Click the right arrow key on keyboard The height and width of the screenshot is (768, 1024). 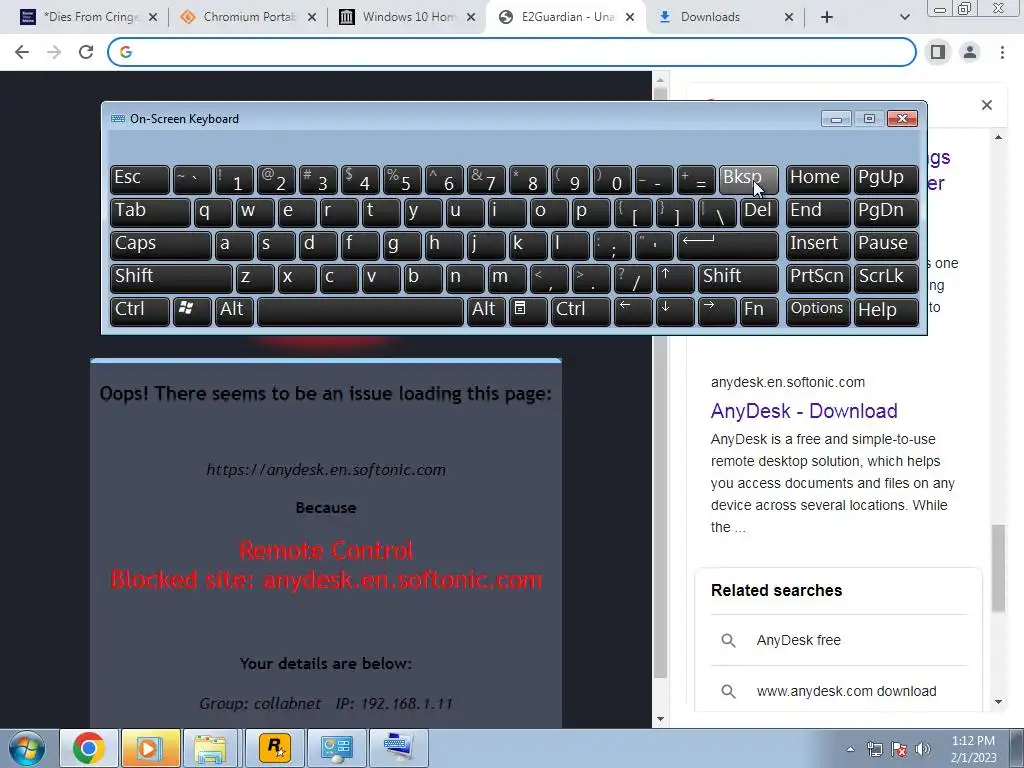point(716,312)
